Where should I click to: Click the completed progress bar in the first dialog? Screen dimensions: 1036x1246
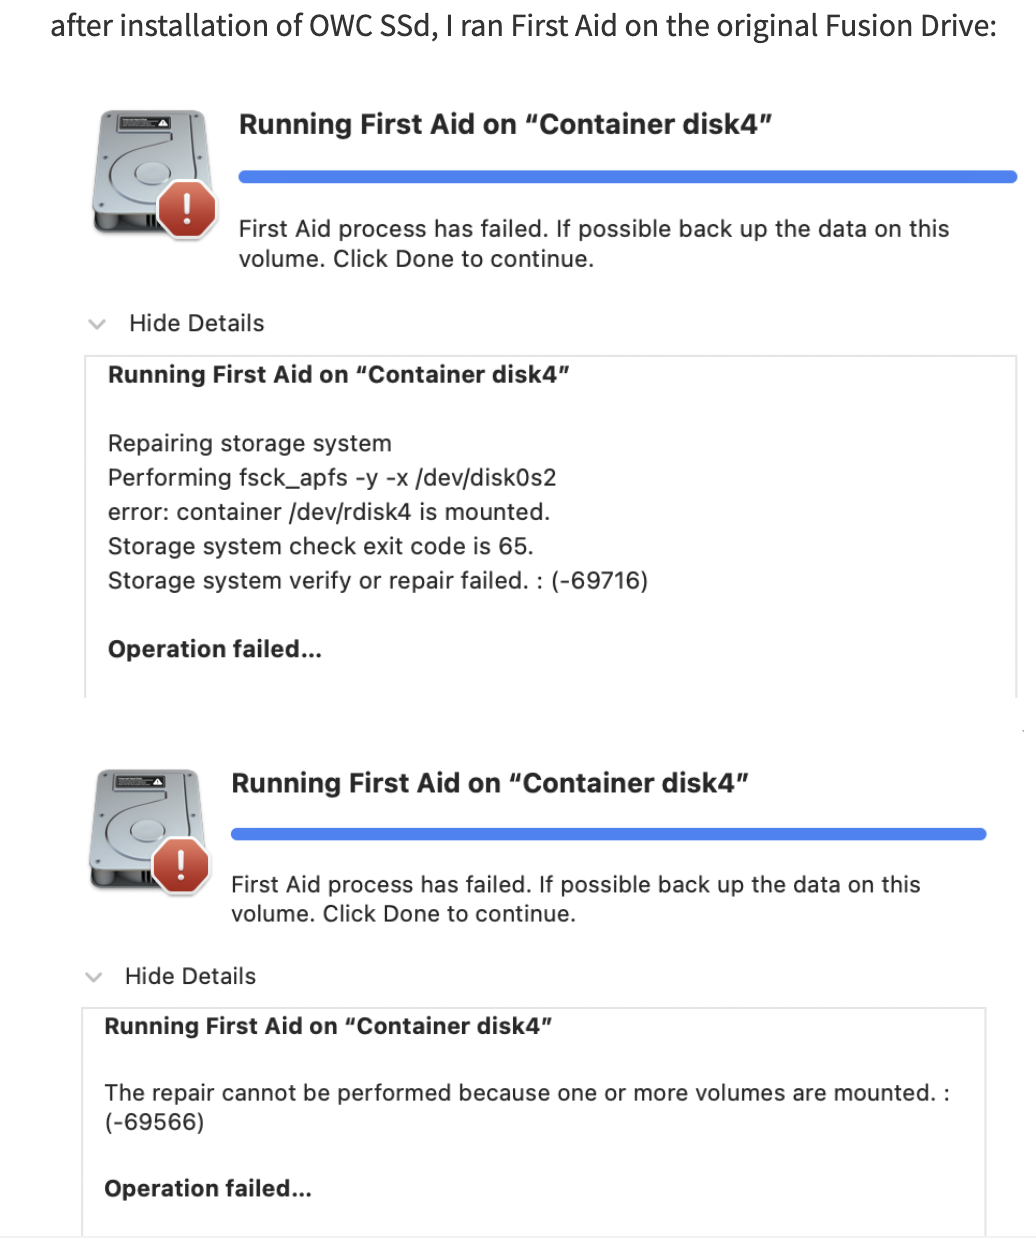pos(627,177)
